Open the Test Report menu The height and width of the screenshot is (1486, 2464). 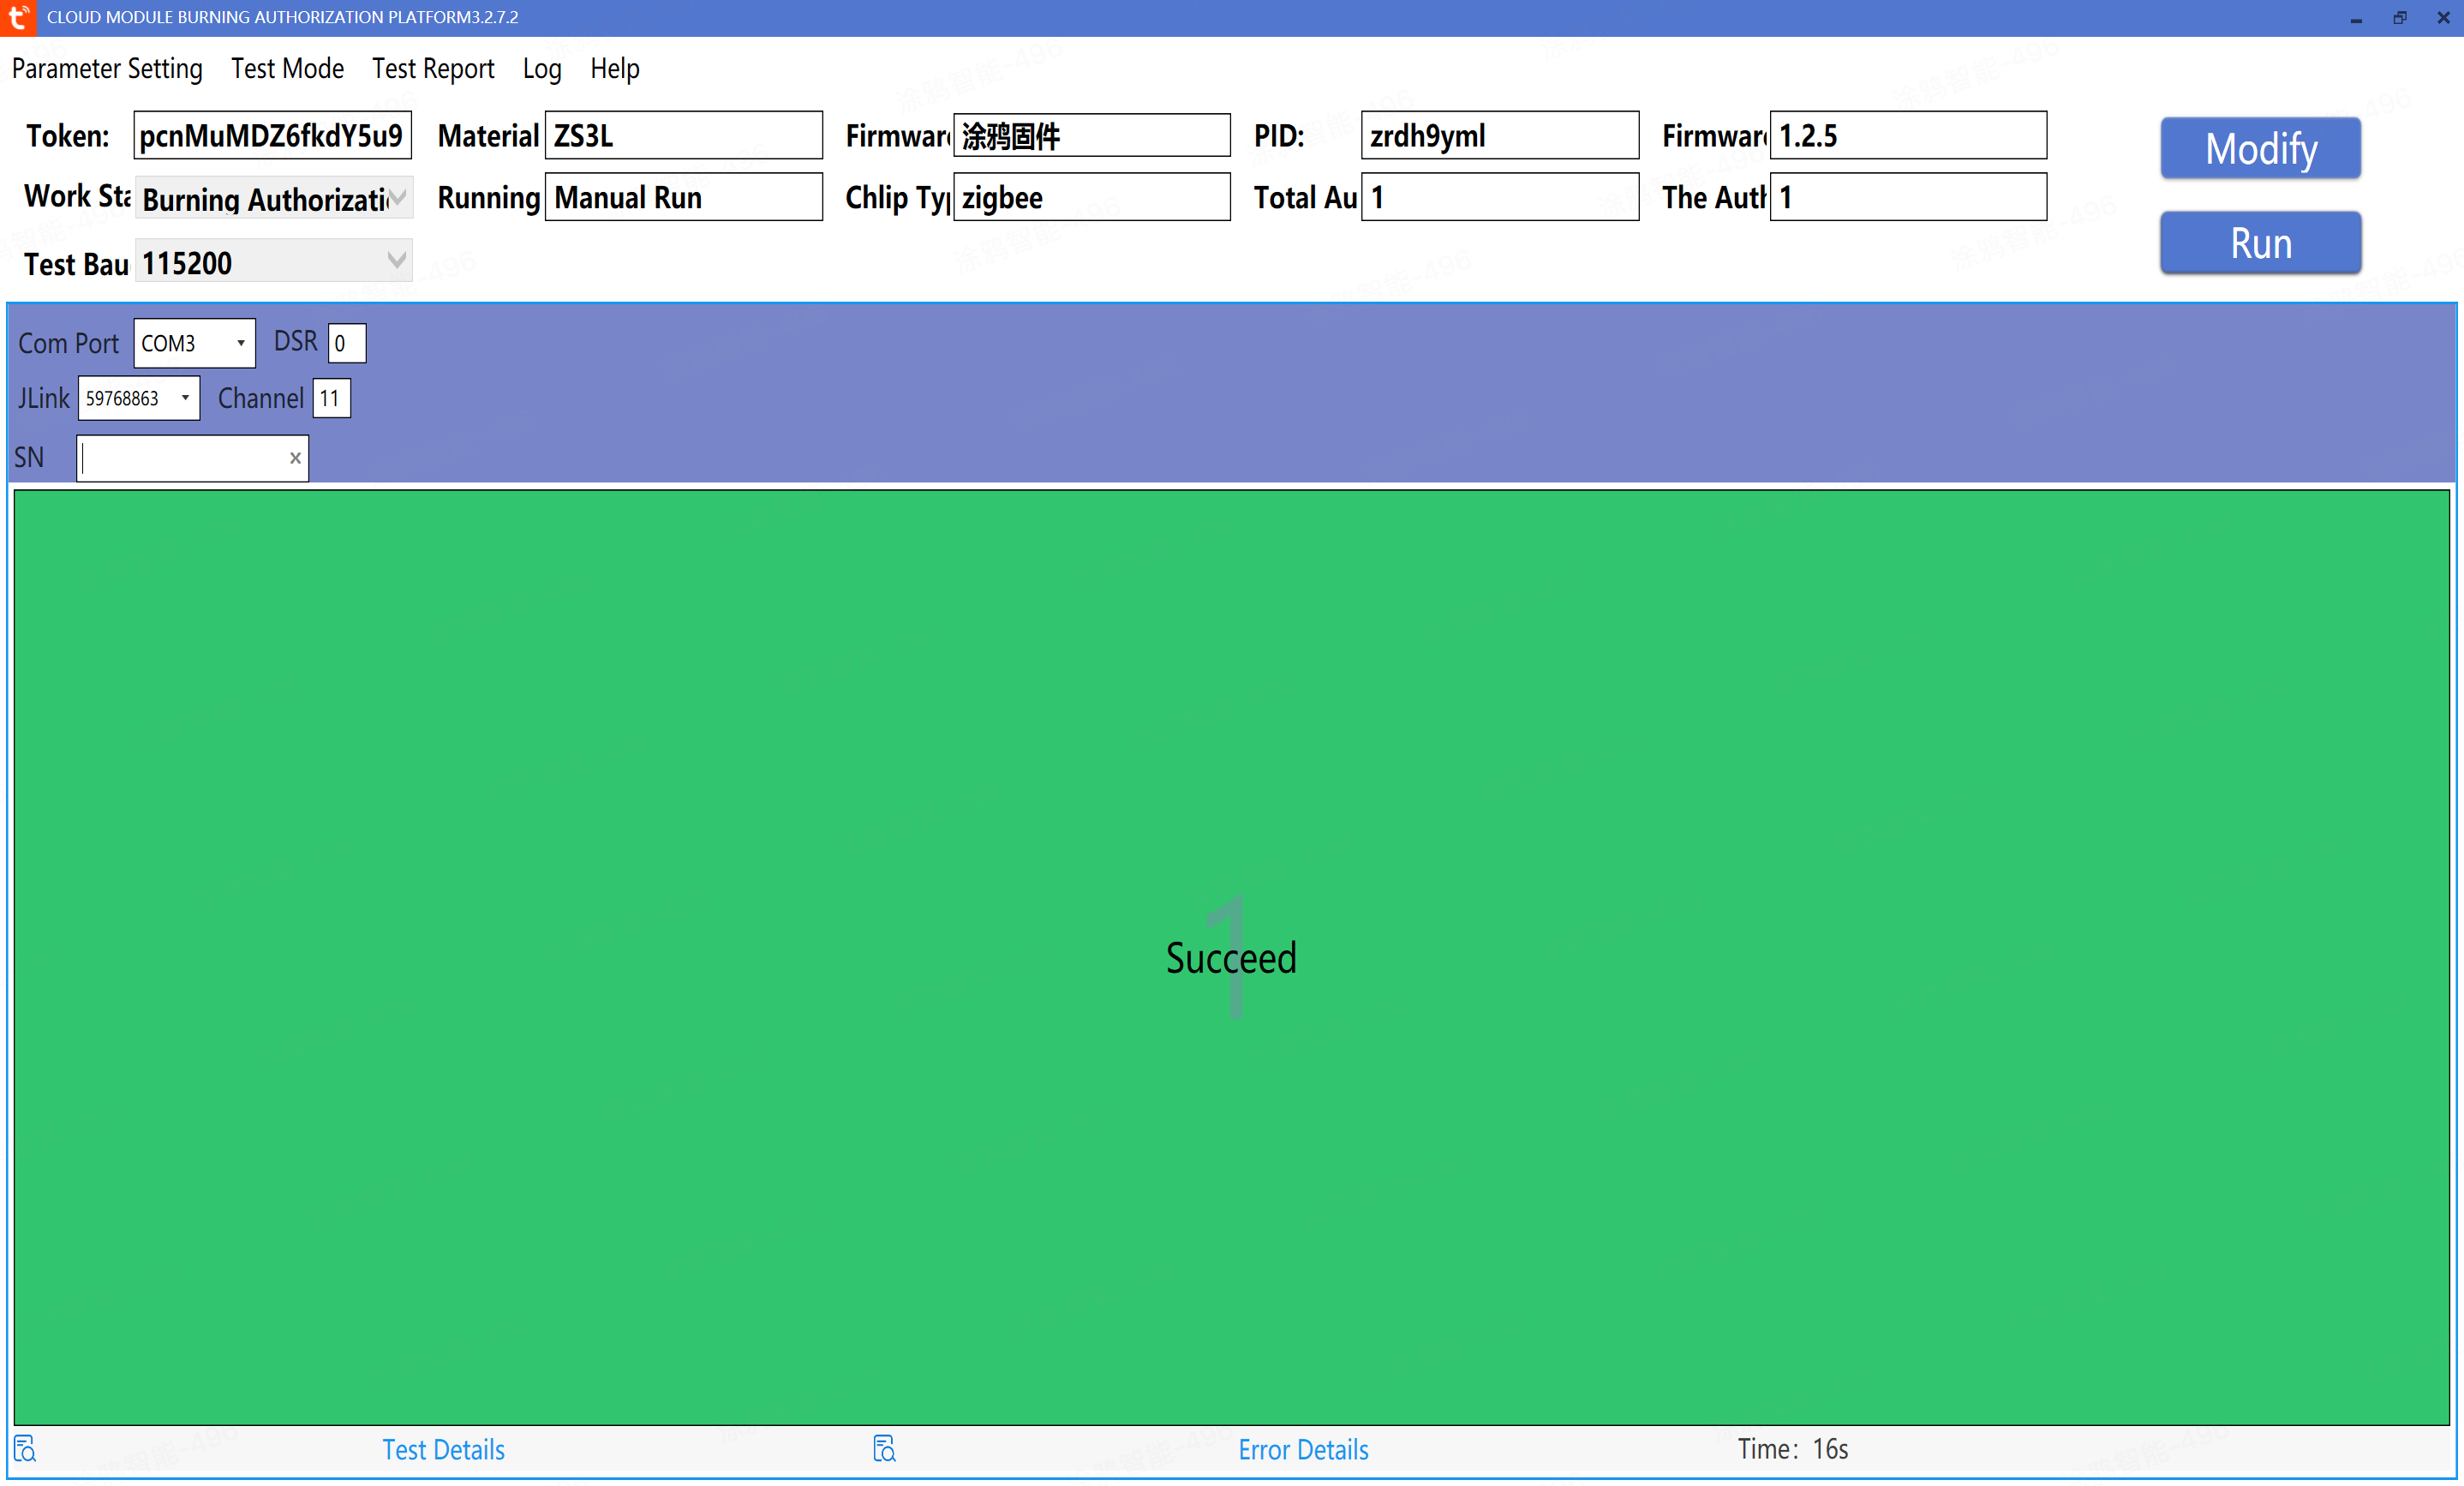[433, 68]
